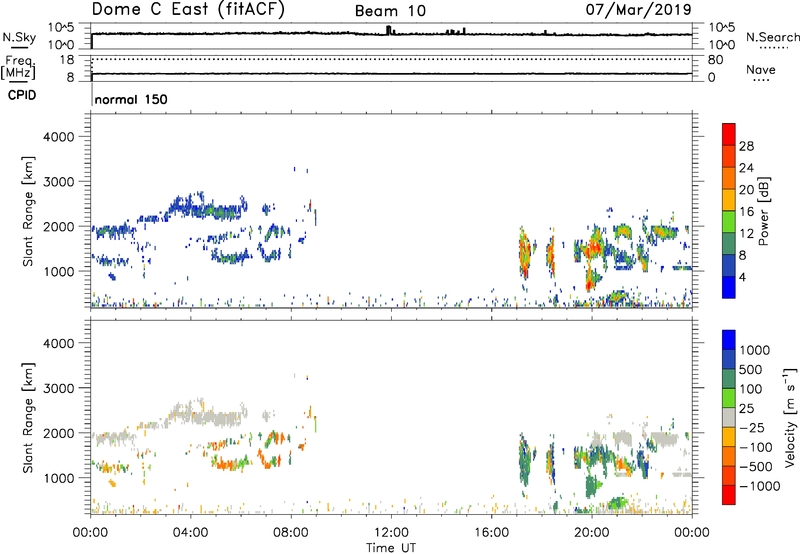Screen dimensions: 800x554
Task: Click the '4000' tick of power panel
Action: (59, 137)
